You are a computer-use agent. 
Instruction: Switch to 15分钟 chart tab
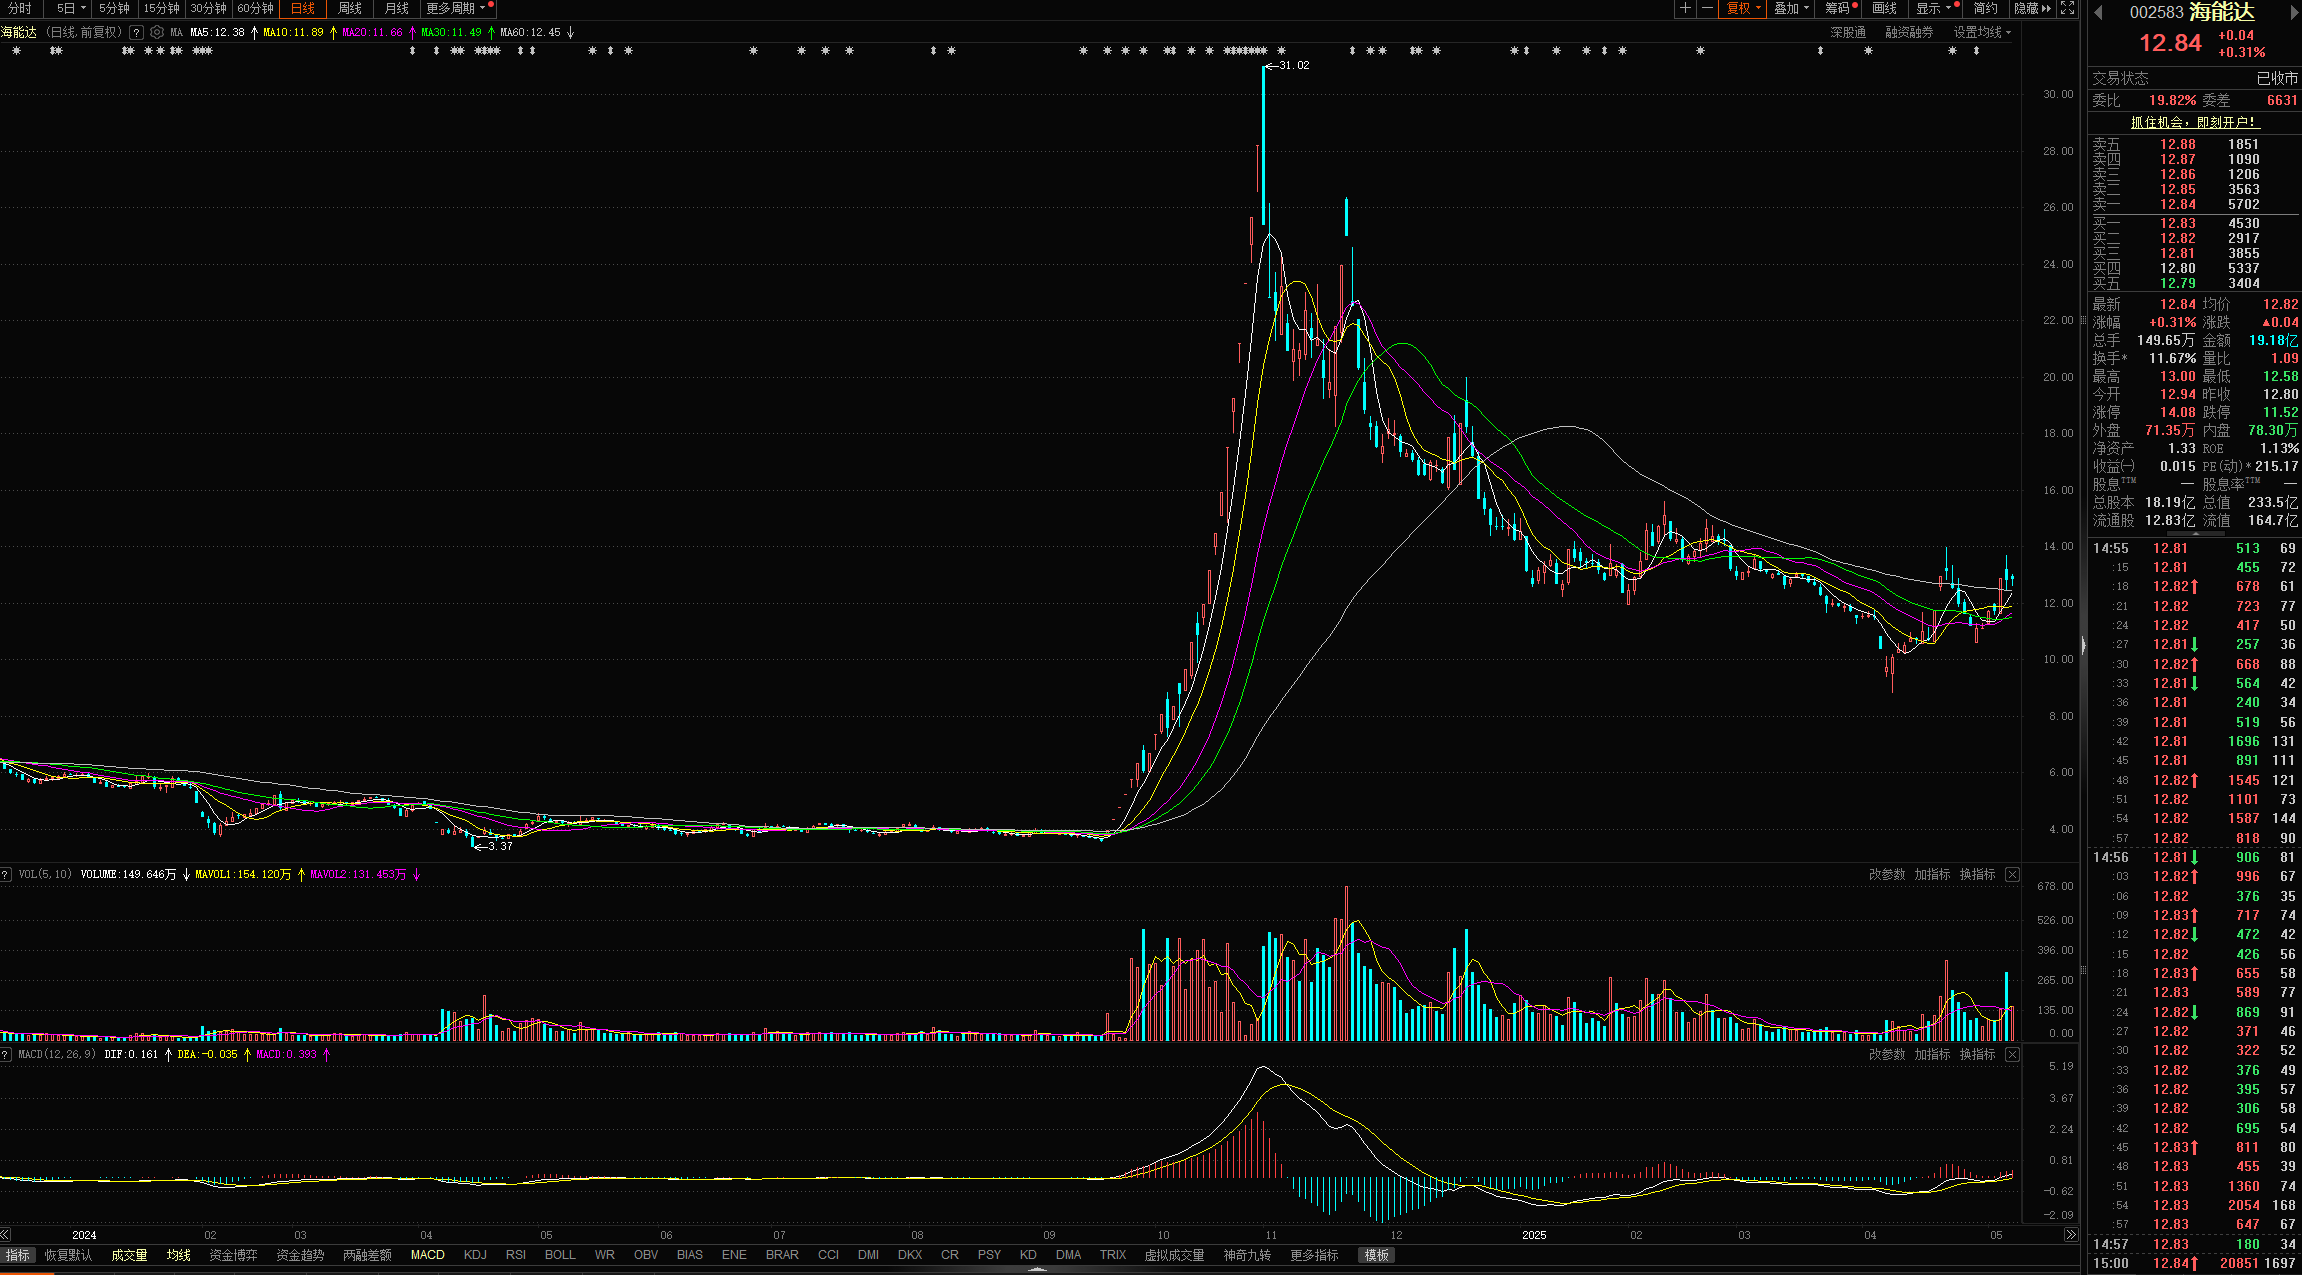(x=161, y=8)
